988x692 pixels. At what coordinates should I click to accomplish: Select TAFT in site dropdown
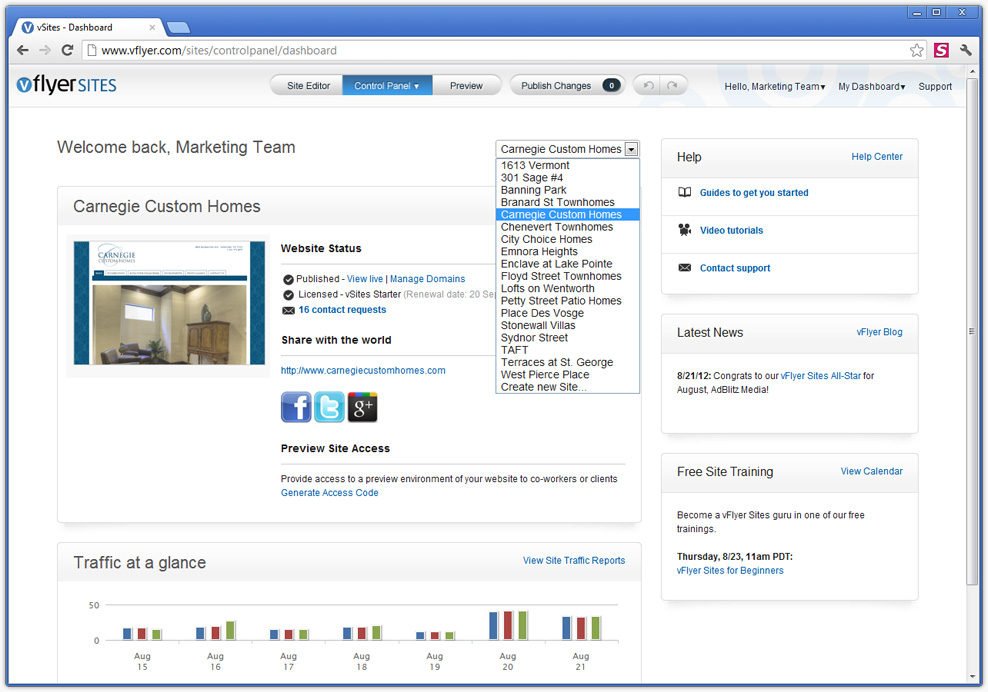coord(567,350)
